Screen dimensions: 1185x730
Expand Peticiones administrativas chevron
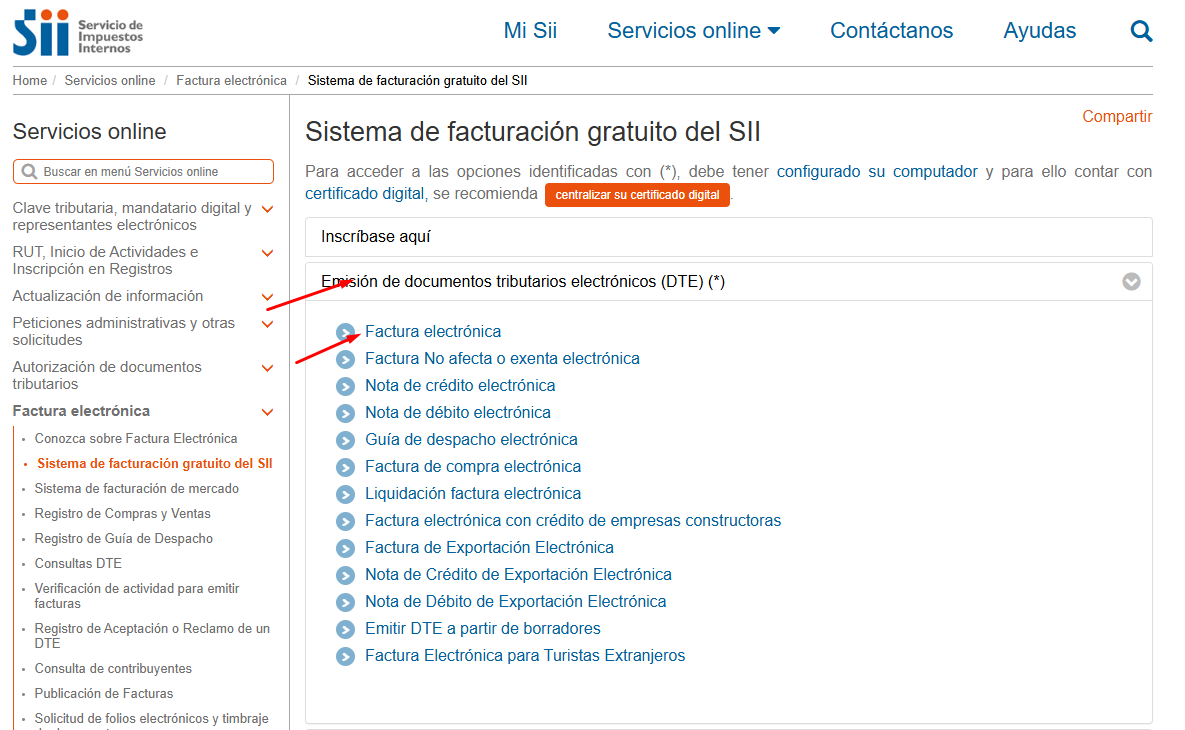[267, 324]
